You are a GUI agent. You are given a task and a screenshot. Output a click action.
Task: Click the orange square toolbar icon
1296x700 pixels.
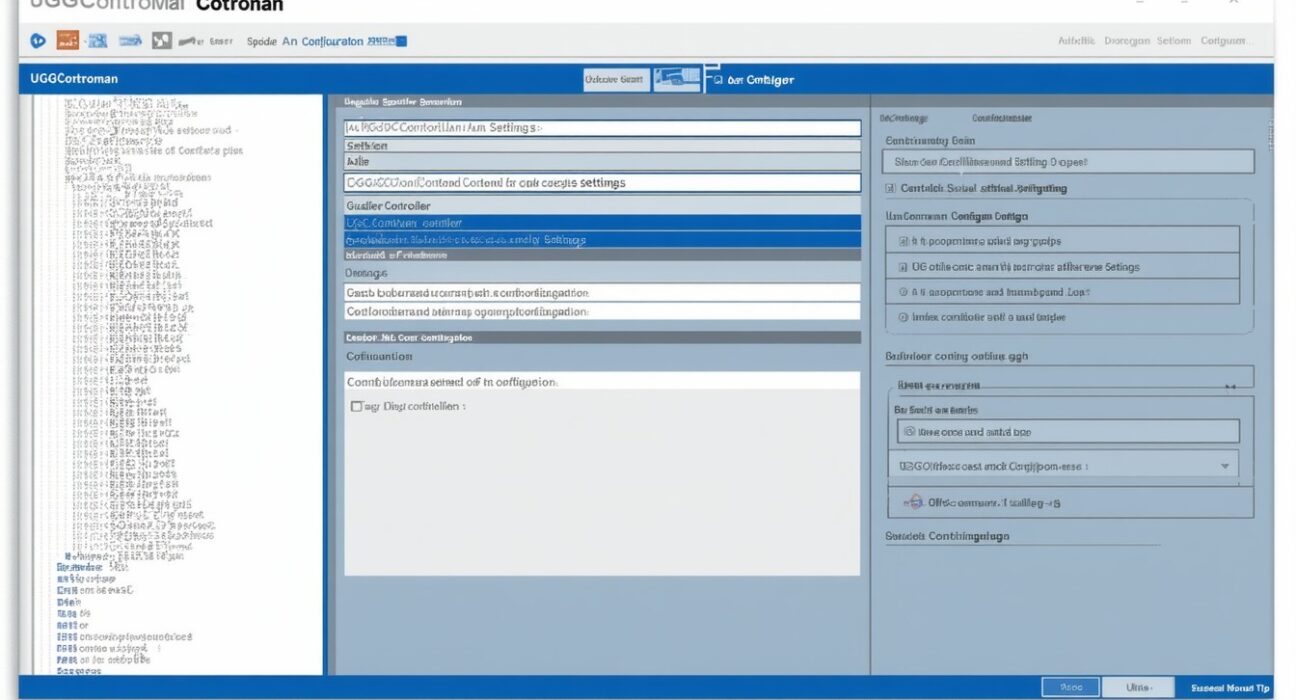pyautogui.click(x=68, y=41)
